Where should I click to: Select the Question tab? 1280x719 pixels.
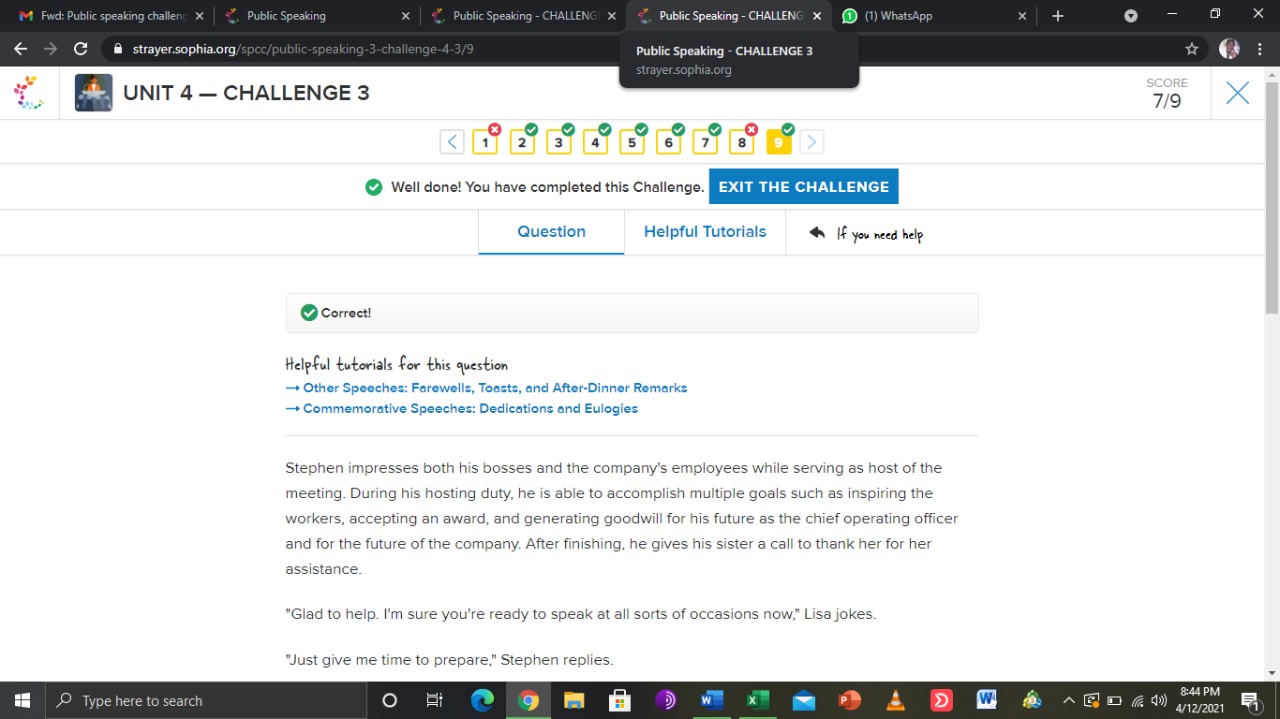click(x=551, y=232)
